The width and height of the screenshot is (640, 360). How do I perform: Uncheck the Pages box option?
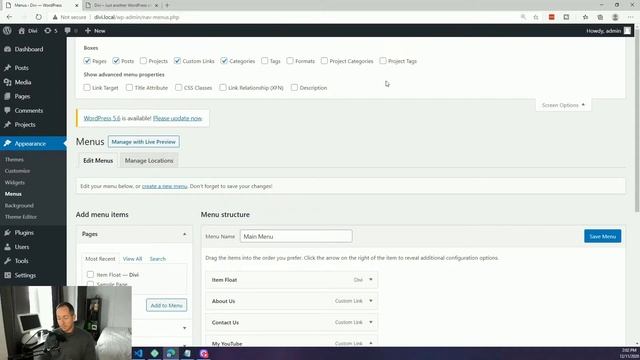[x=87, y=61]
